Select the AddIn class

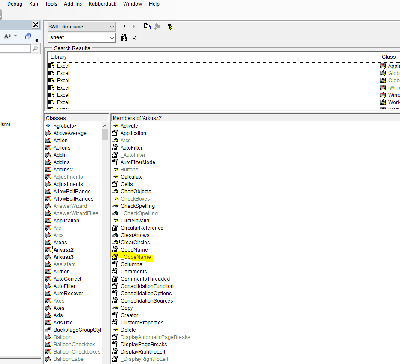(60, 155)
